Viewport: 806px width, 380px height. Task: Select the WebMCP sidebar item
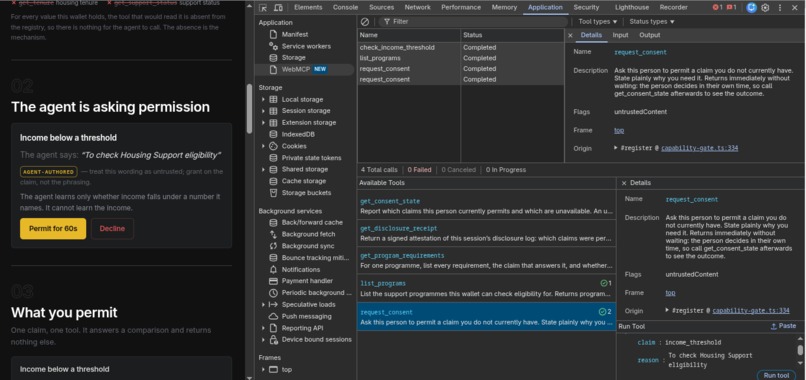coord(304,69)
